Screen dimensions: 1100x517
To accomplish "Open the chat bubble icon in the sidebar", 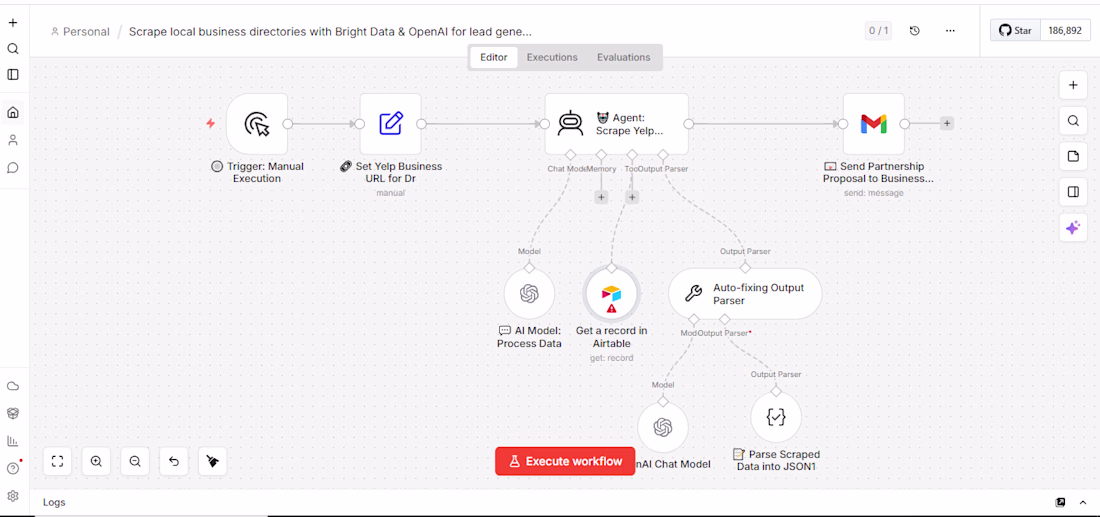I will tap(13, 168).
